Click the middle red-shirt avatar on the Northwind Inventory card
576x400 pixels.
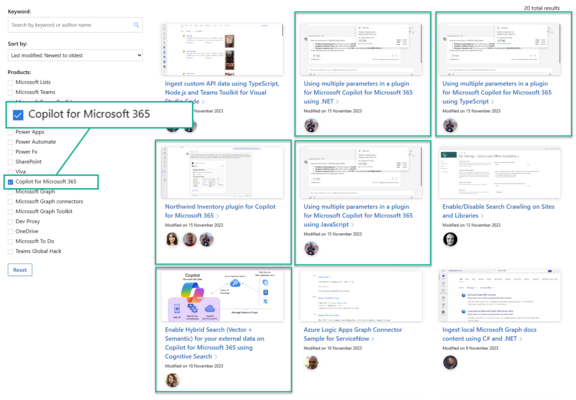click(190, 239)
